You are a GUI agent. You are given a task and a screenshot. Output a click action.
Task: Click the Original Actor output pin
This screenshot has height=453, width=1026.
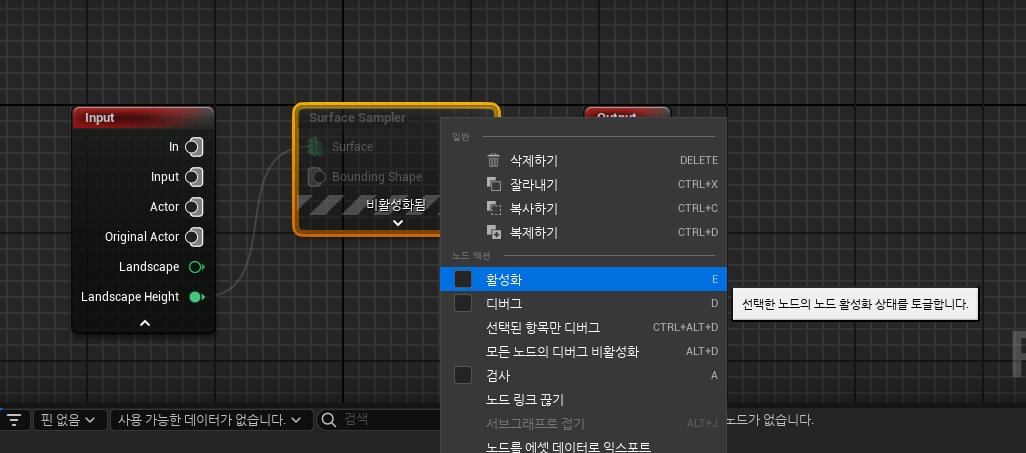(x=194, y=237)
